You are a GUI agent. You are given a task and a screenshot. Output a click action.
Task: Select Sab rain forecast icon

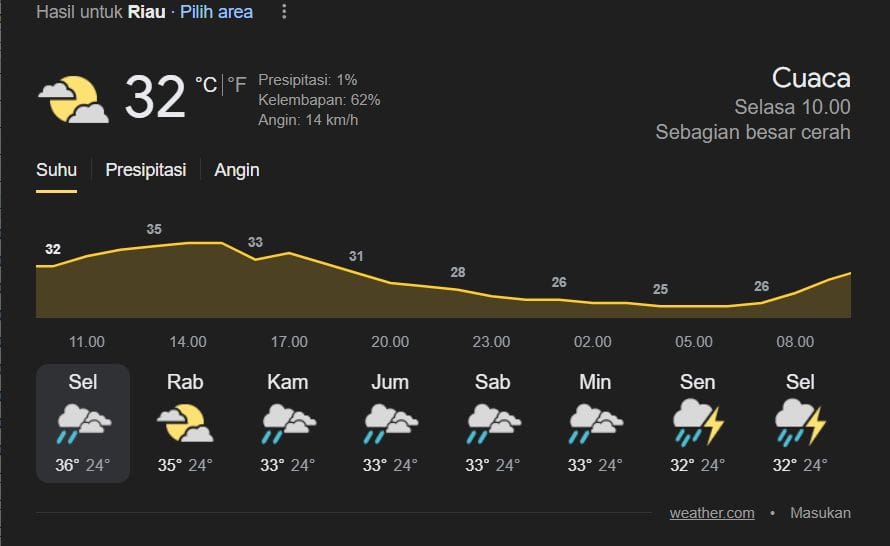pyautogui.click(x=493, y=423)
